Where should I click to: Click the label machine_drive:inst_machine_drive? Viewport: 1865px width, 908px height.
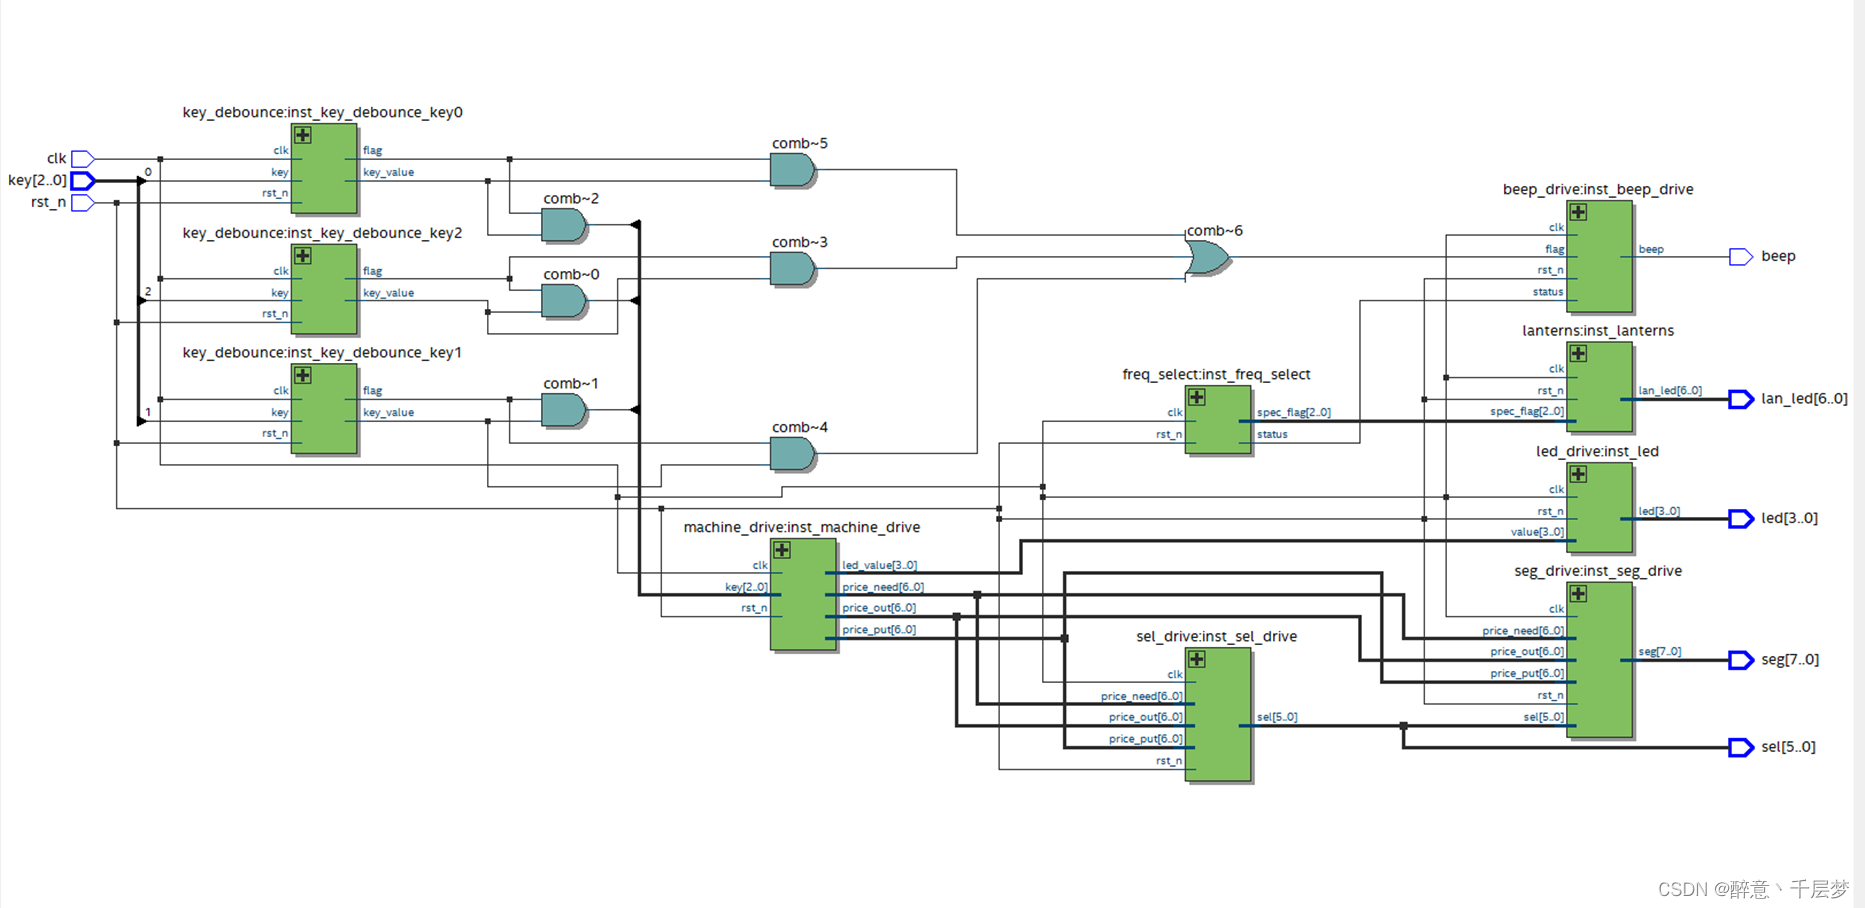coord(802,527)
